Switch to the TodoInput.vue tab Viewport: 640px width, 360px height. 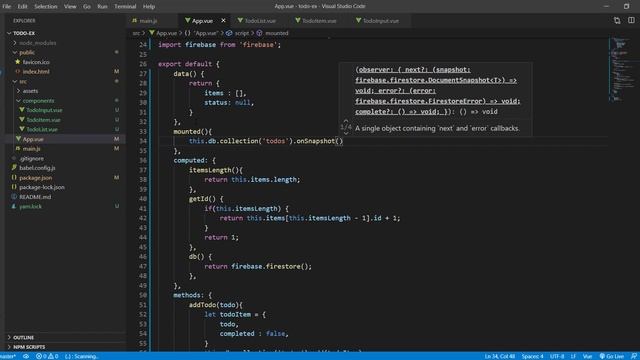pyautogui.click(x=380, y=21)
